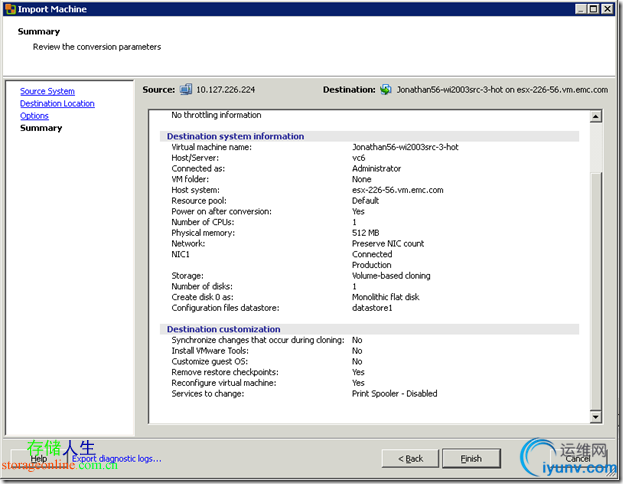Cancel the Import Machine wizard
Screen dimensions: 623x484
coord(578,459)
